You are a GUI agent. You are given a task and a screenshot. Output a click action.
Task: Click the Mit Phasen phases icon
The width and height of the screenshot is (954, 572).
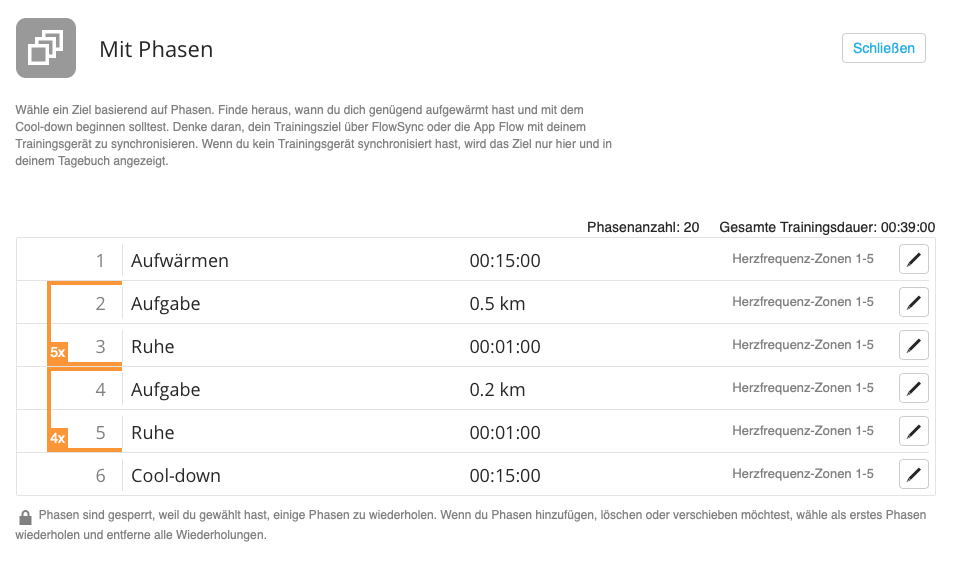(46, 48)
